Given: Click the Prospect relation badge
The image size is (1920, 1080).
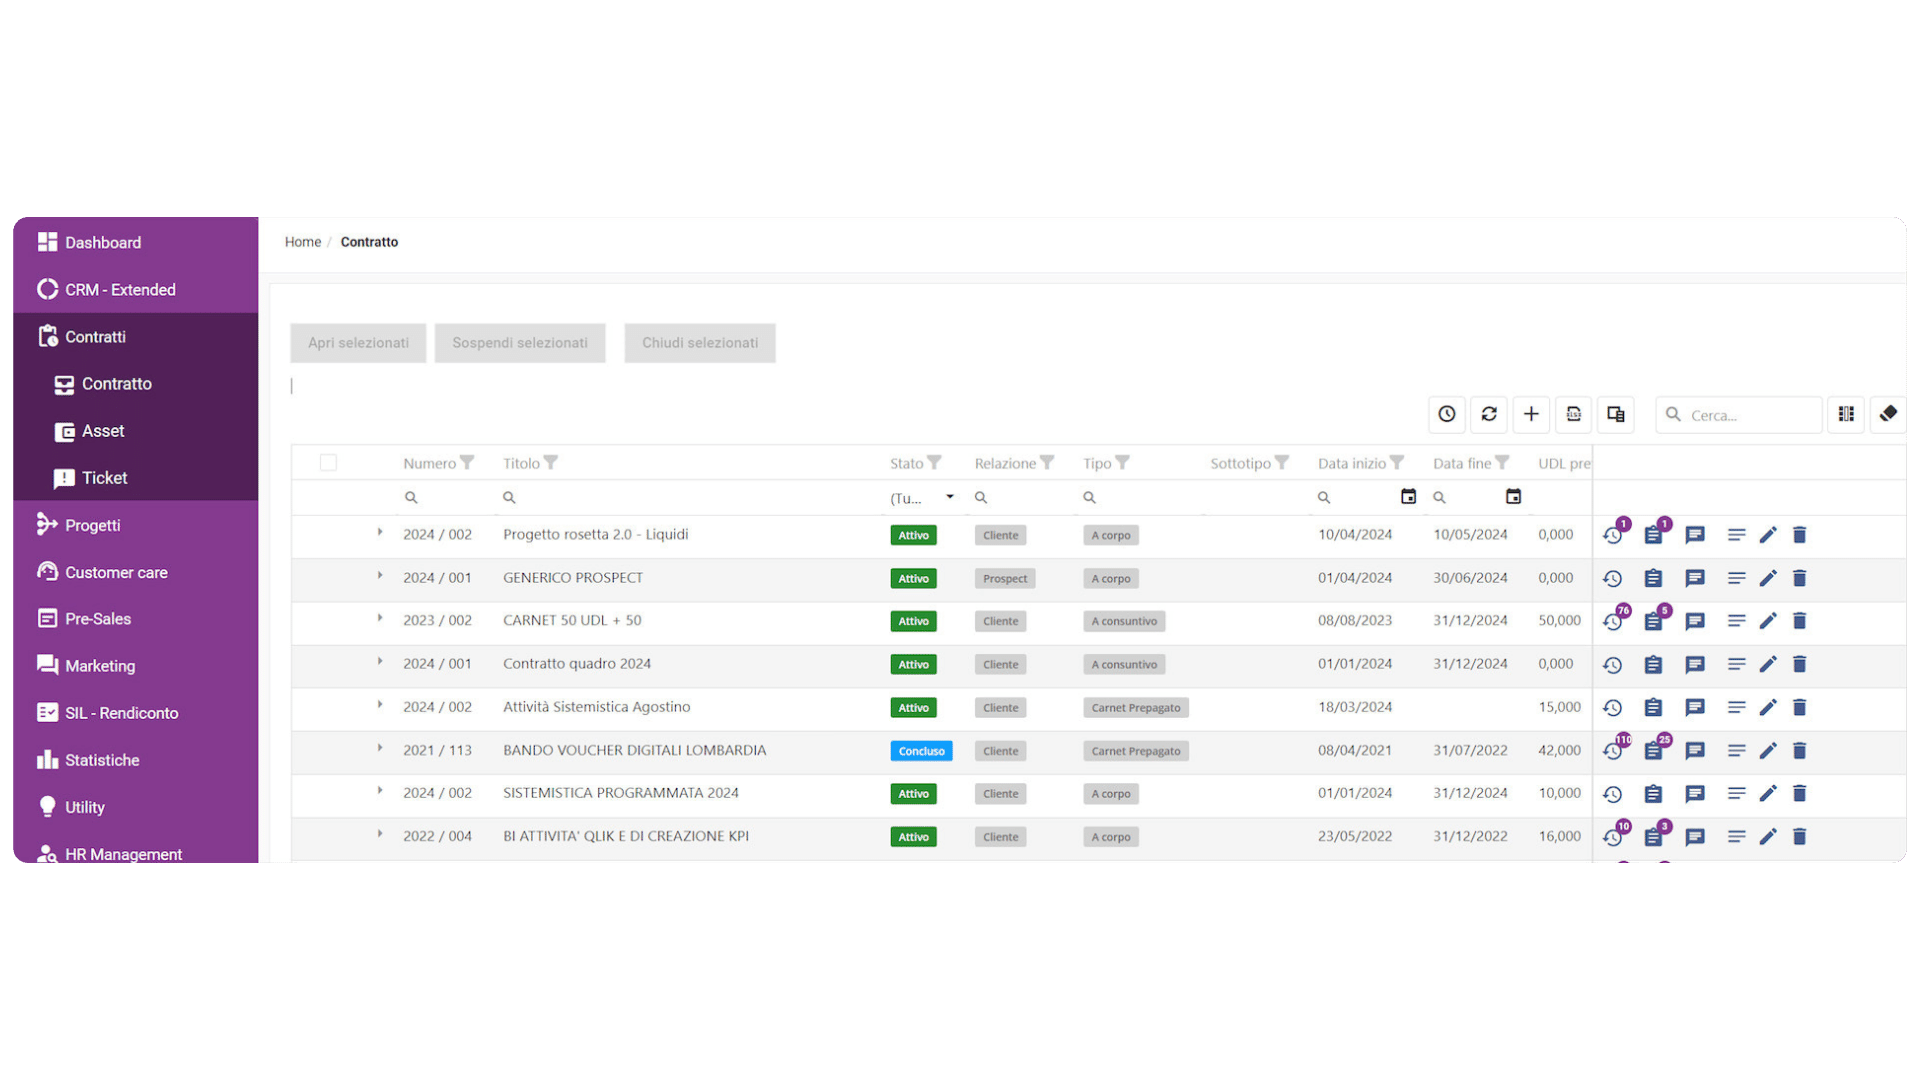Looking at the screenshot, I should tap(1005, 578).
